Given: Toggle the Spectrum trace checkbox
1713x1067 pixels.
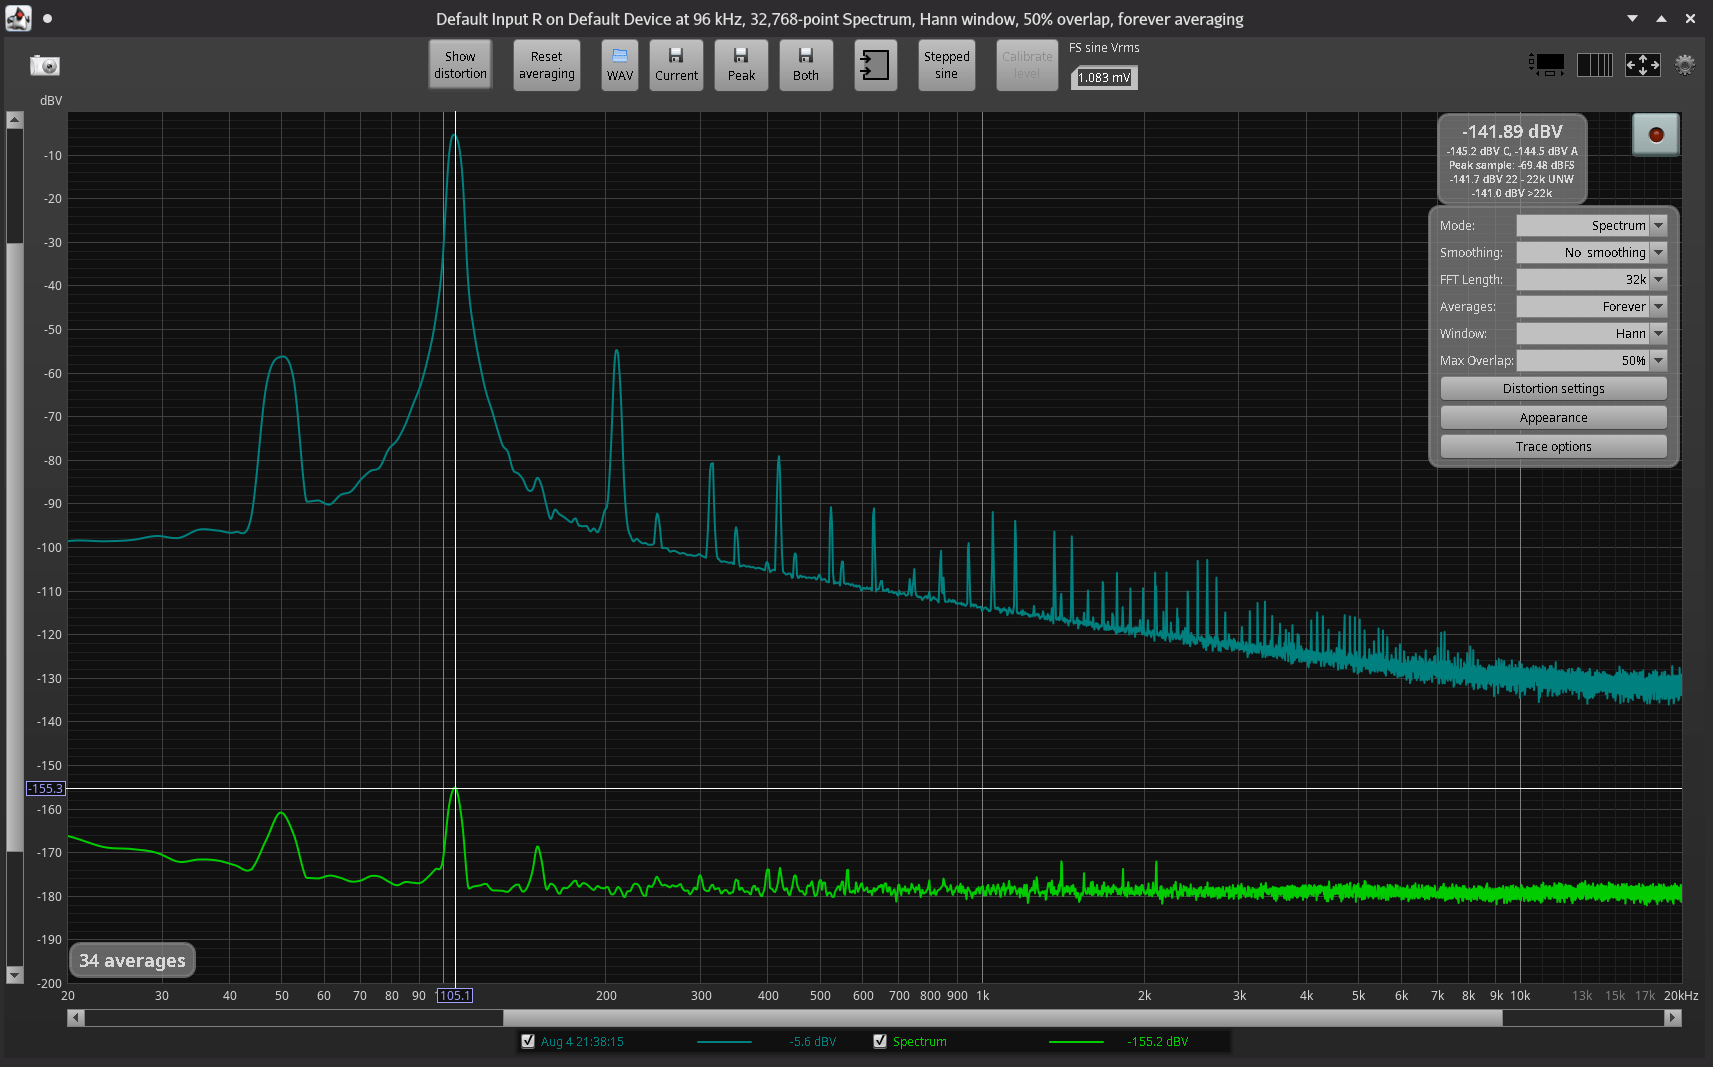Looking at the screenshot, I should 880,1041.
